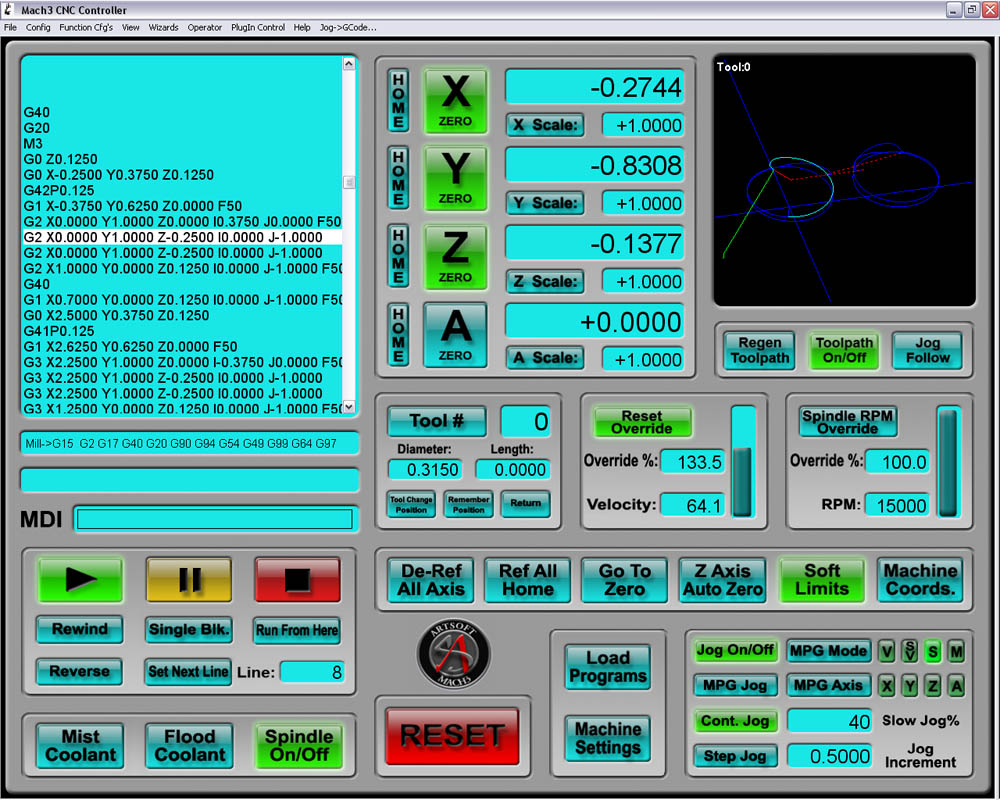1000x800 pixels.
Task: Click Run From Here
Action: tap(297, 630)
